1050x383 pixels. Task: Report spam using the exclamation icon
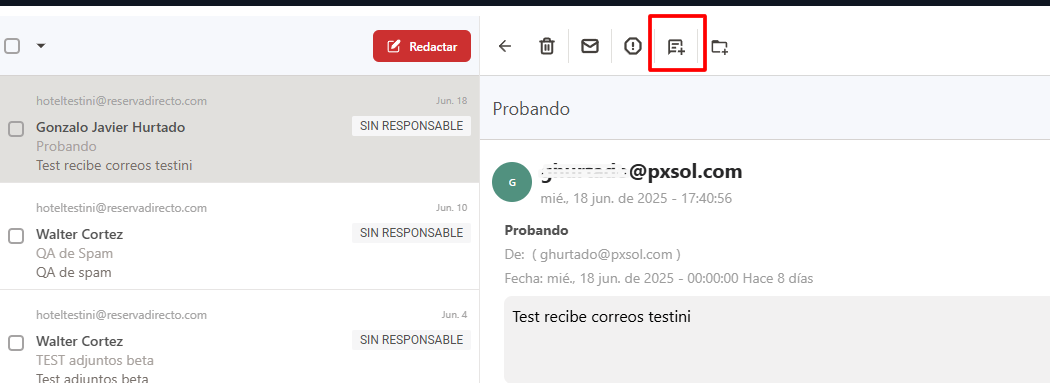(633, 46)
